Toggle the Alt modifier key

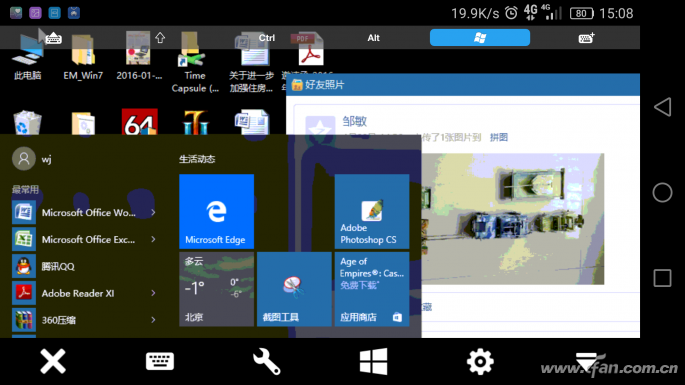pos(373,38)
